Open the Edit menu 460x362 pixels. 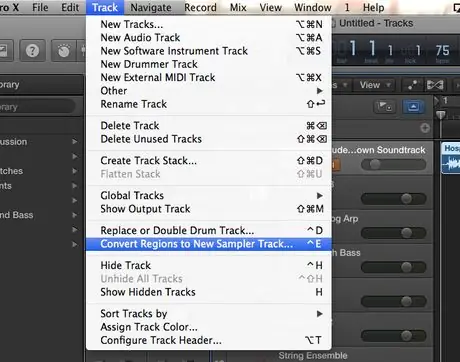(70, 7)
